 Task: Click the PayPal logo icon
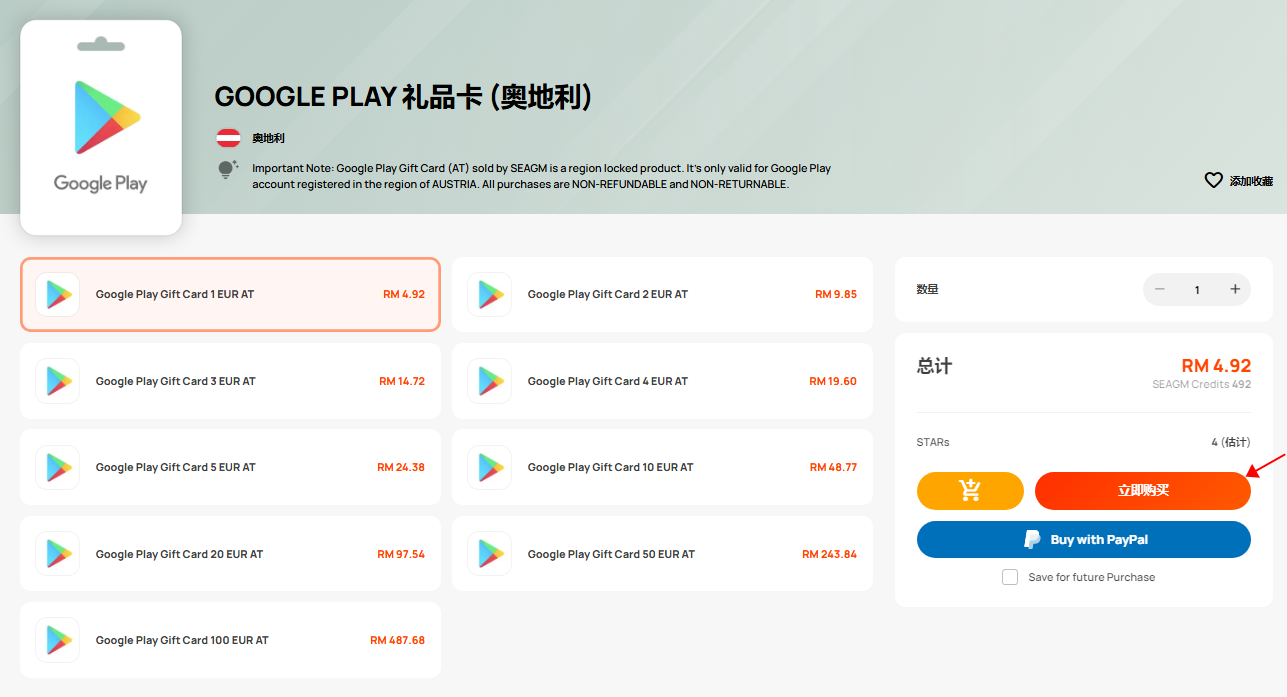1032,539
